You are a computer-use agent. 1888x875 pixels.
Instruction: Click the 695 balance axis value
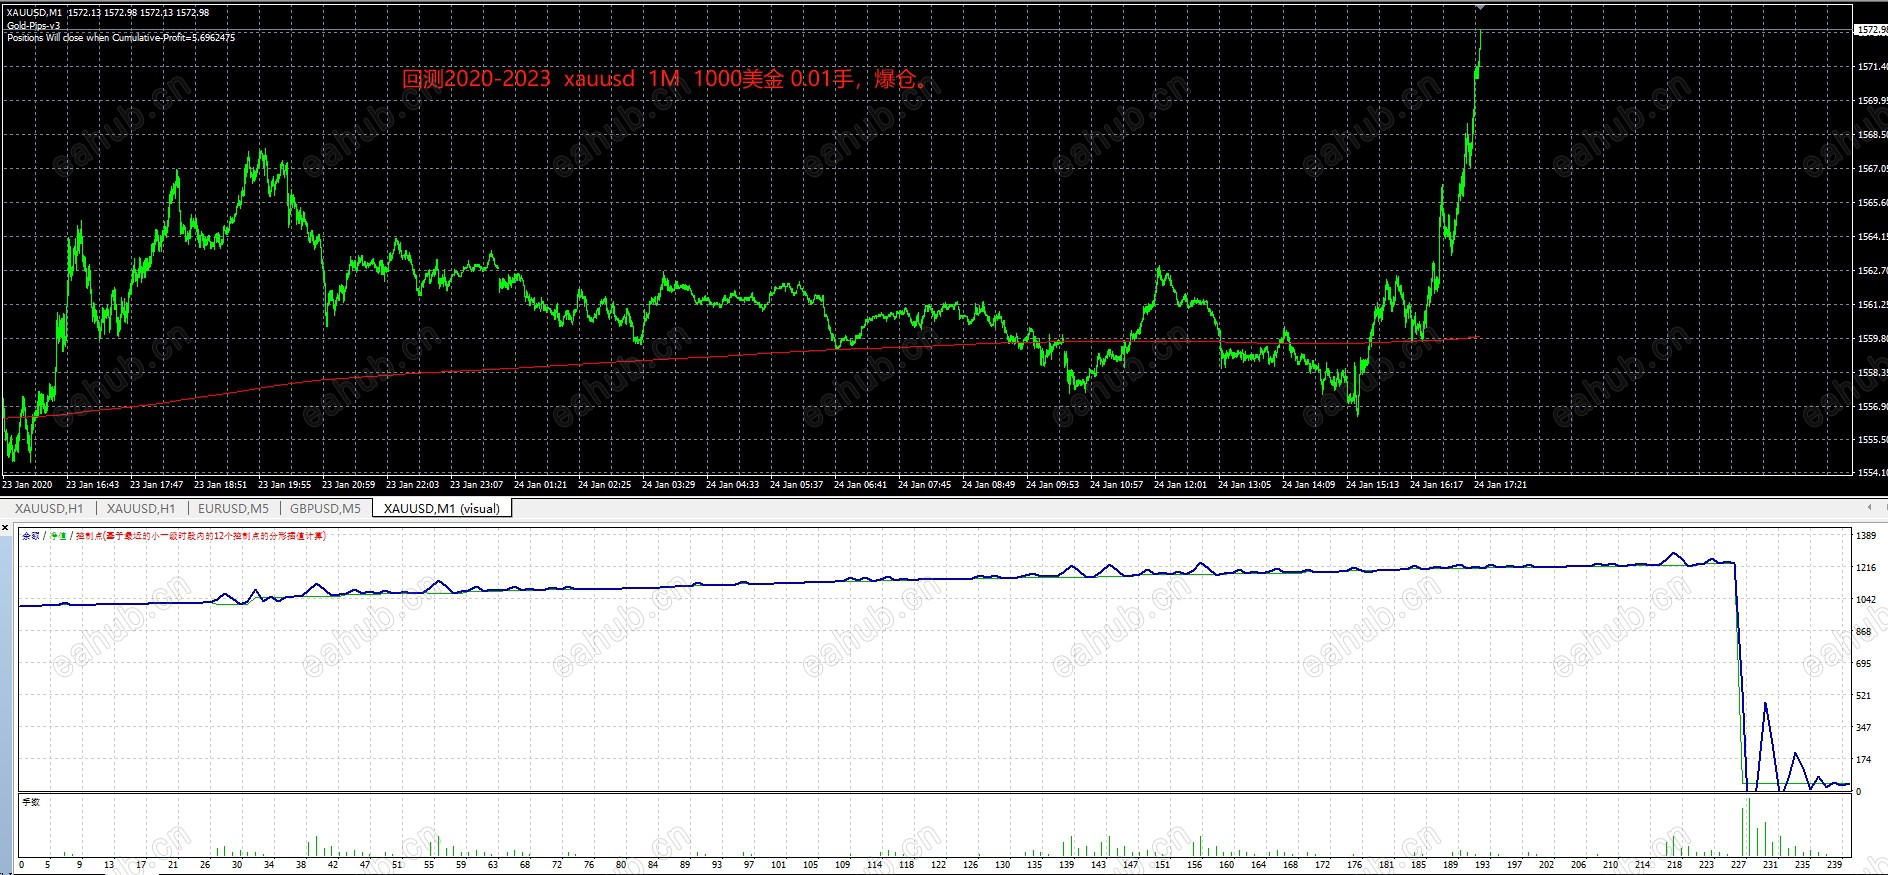click(1864, 664)
